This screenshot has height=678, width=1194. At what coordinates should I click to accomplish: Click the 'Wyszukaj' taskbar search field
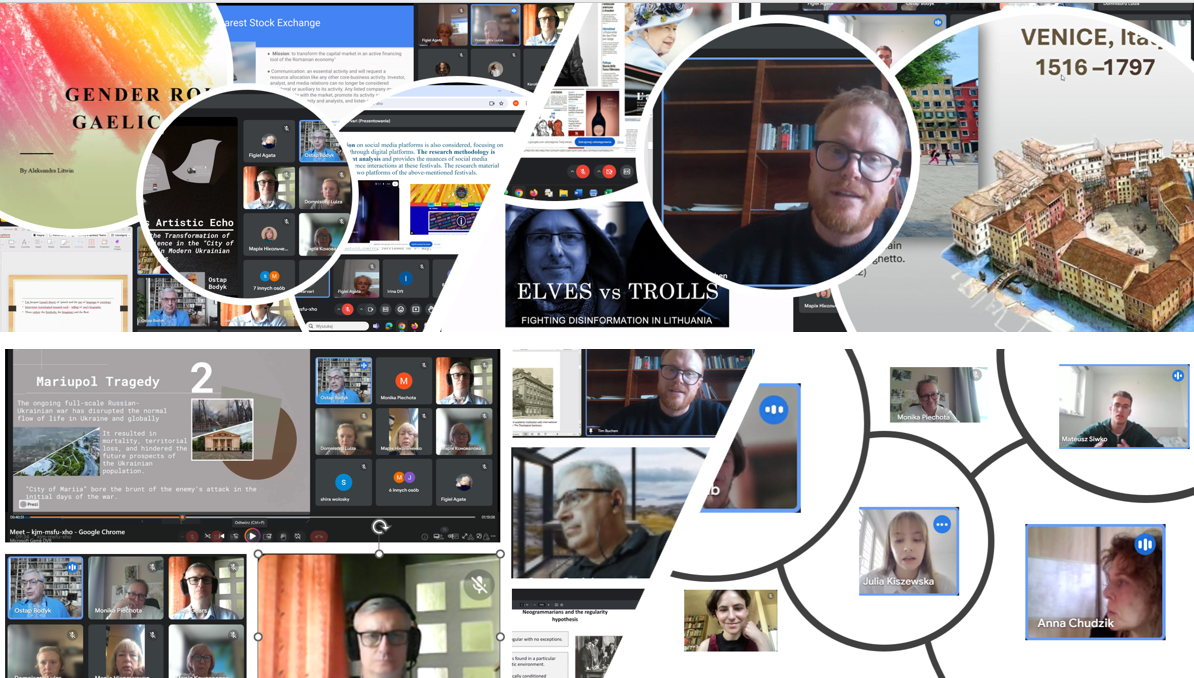[x=337, y=326]
